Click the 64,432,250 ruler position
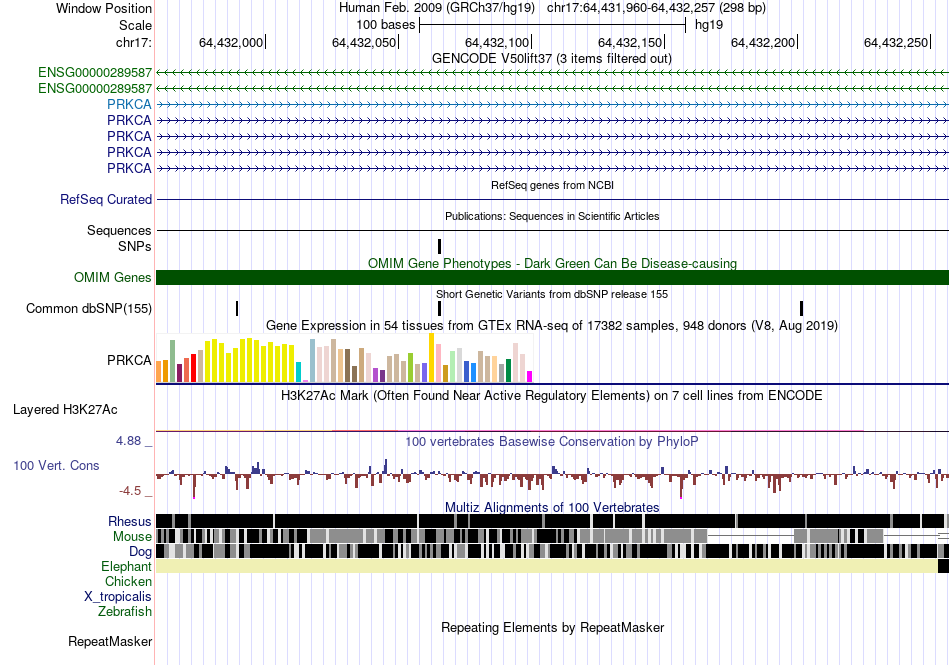Image resolution: width=950 pixels, height=665 pixels. (896, 42)
